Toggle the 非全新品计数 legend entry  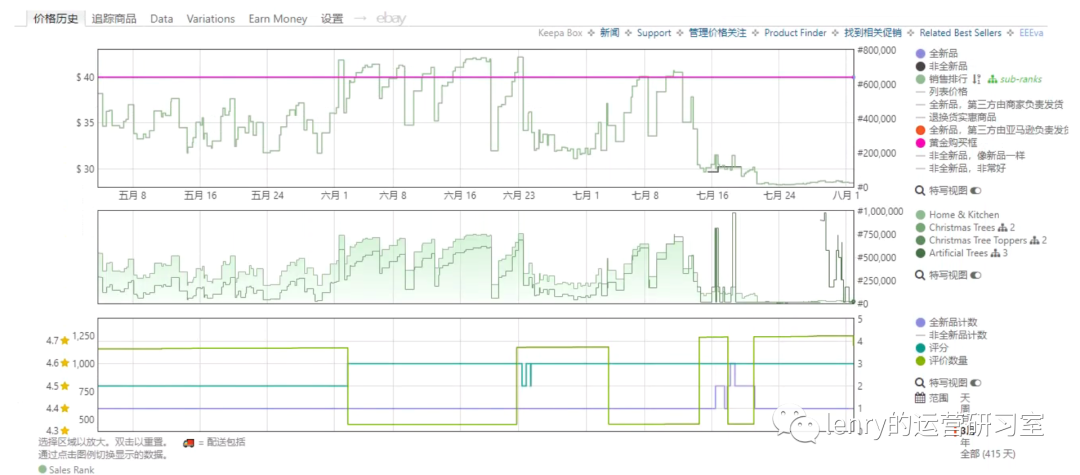[x=957, y=335]
